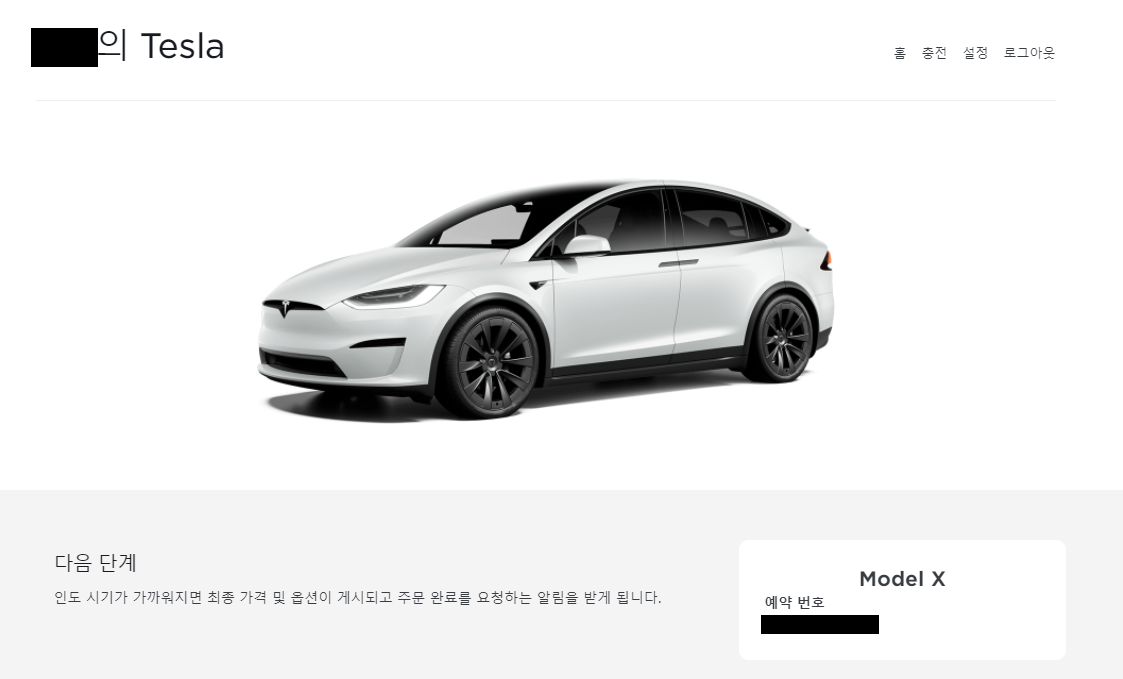
Task: Click the rear wheel of the Model X
Action: [783, 338]
